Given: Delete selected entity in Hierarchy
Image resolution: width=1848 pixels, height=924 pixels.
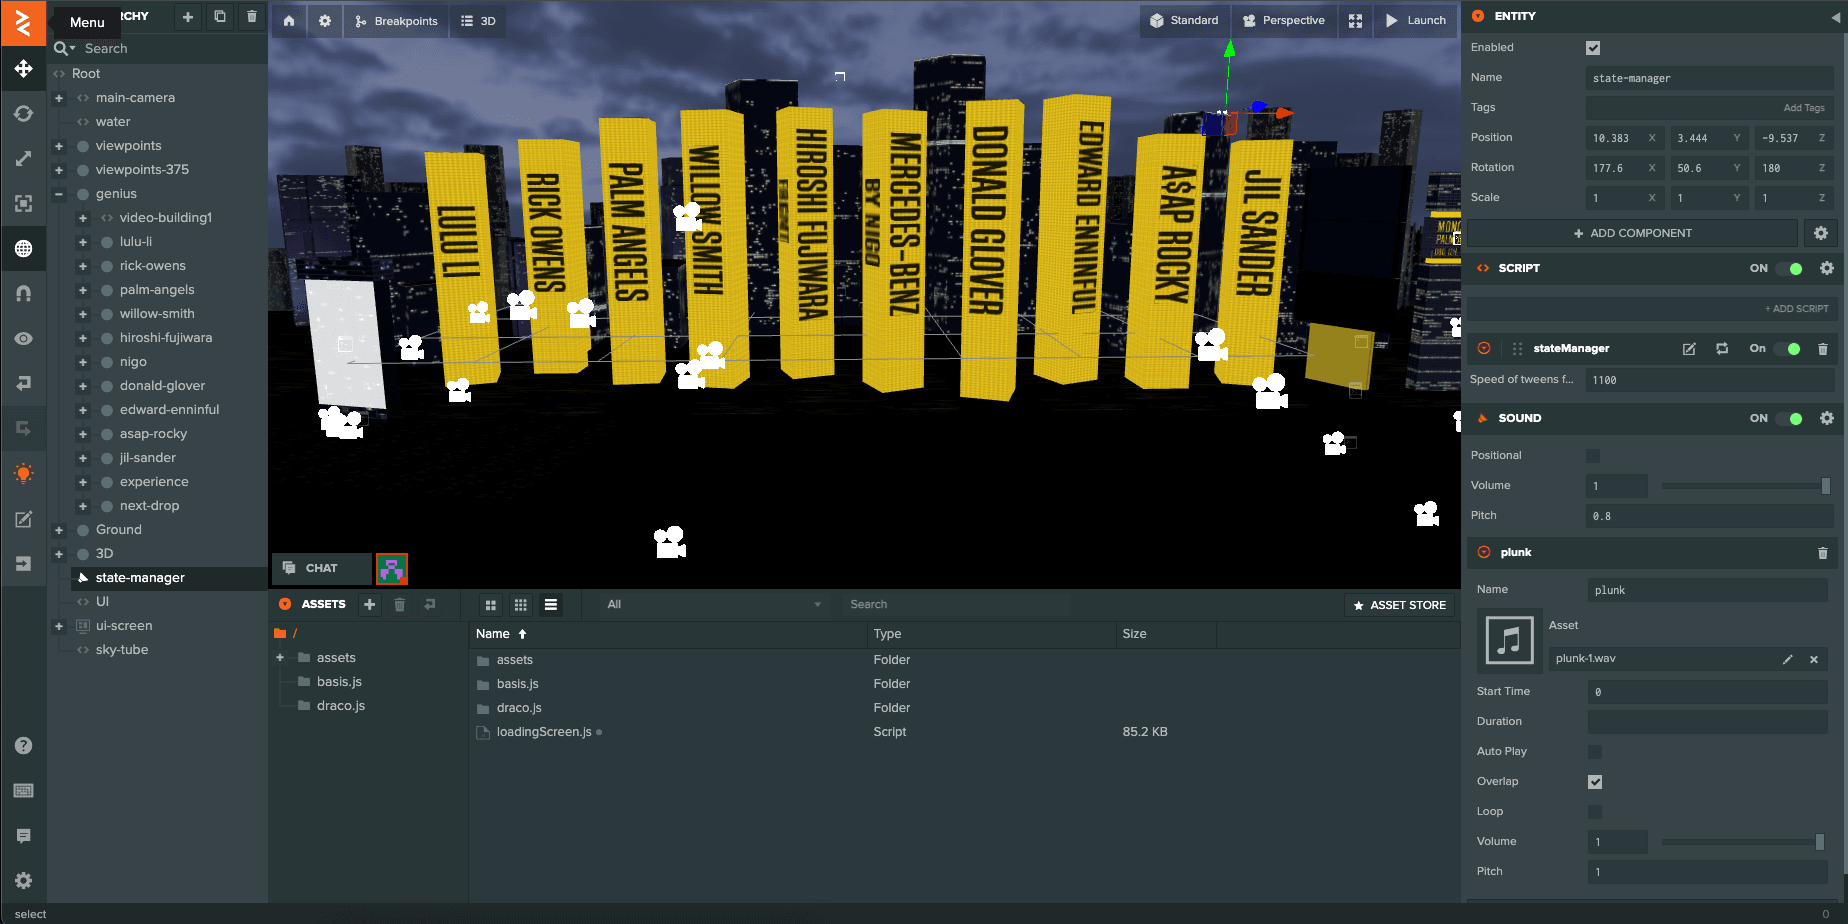Looking at the screenshot, I should coord(251,17).
